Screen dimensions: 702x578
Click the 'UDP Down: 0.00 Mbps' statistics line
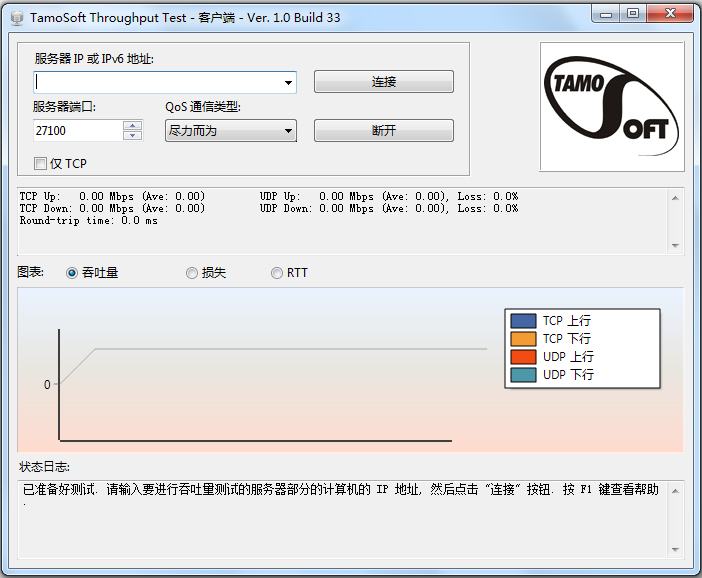[389, 209]
